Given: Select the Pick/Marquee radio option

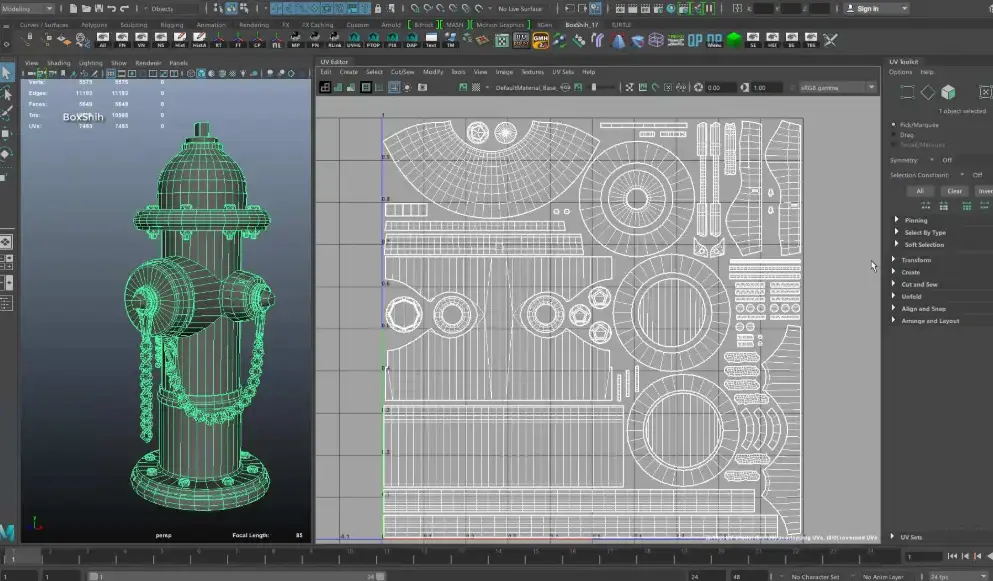Looking at the screenshot, I should (x=894, y=125).
